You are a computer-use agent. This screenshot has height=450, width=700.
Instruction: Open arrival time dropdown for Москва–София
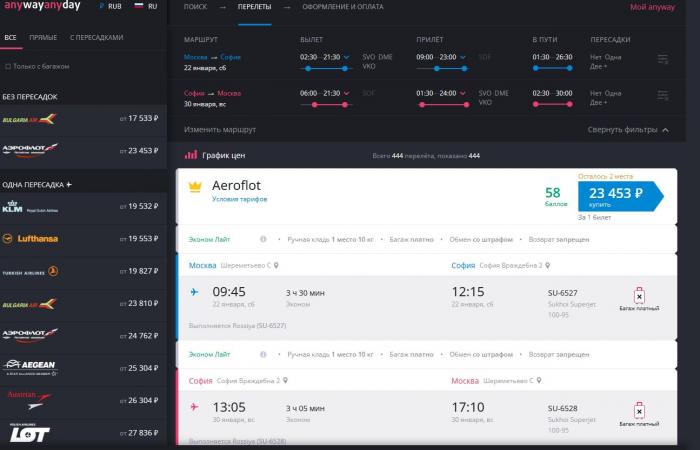point(463,57)
